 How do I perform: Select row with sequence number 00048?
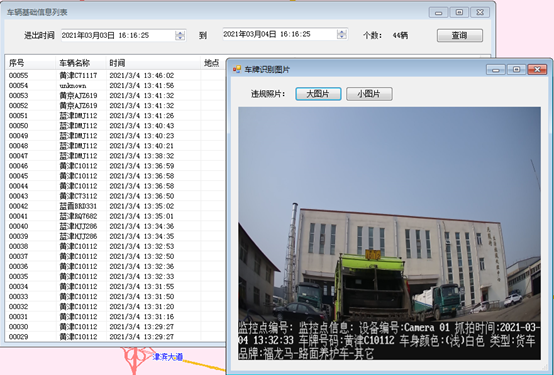[x=116, y=146]
